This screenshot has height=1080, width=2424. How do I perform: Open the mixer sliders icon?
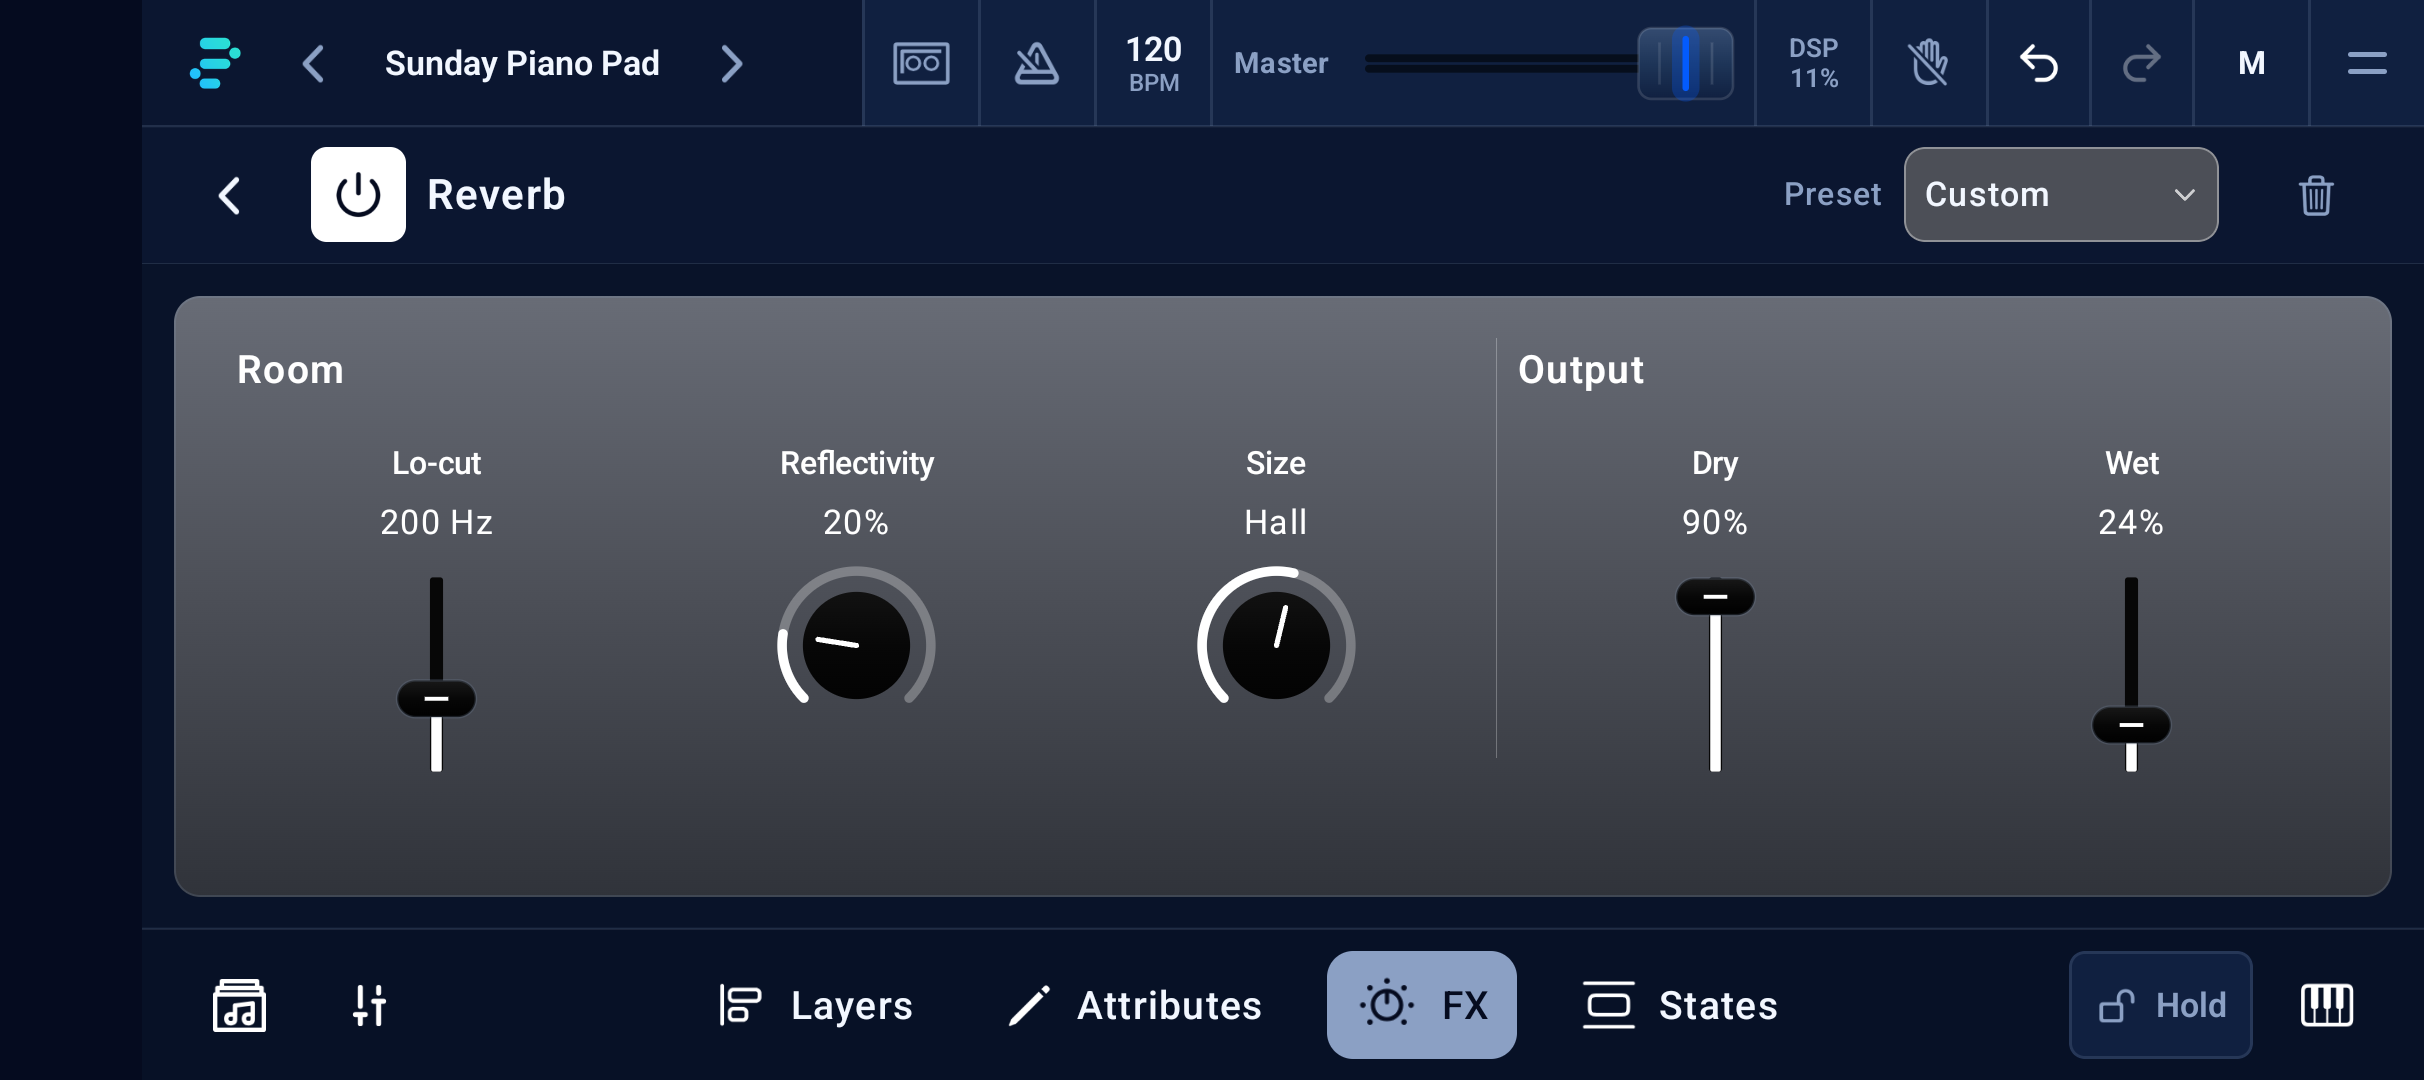tap(369, 1005)
